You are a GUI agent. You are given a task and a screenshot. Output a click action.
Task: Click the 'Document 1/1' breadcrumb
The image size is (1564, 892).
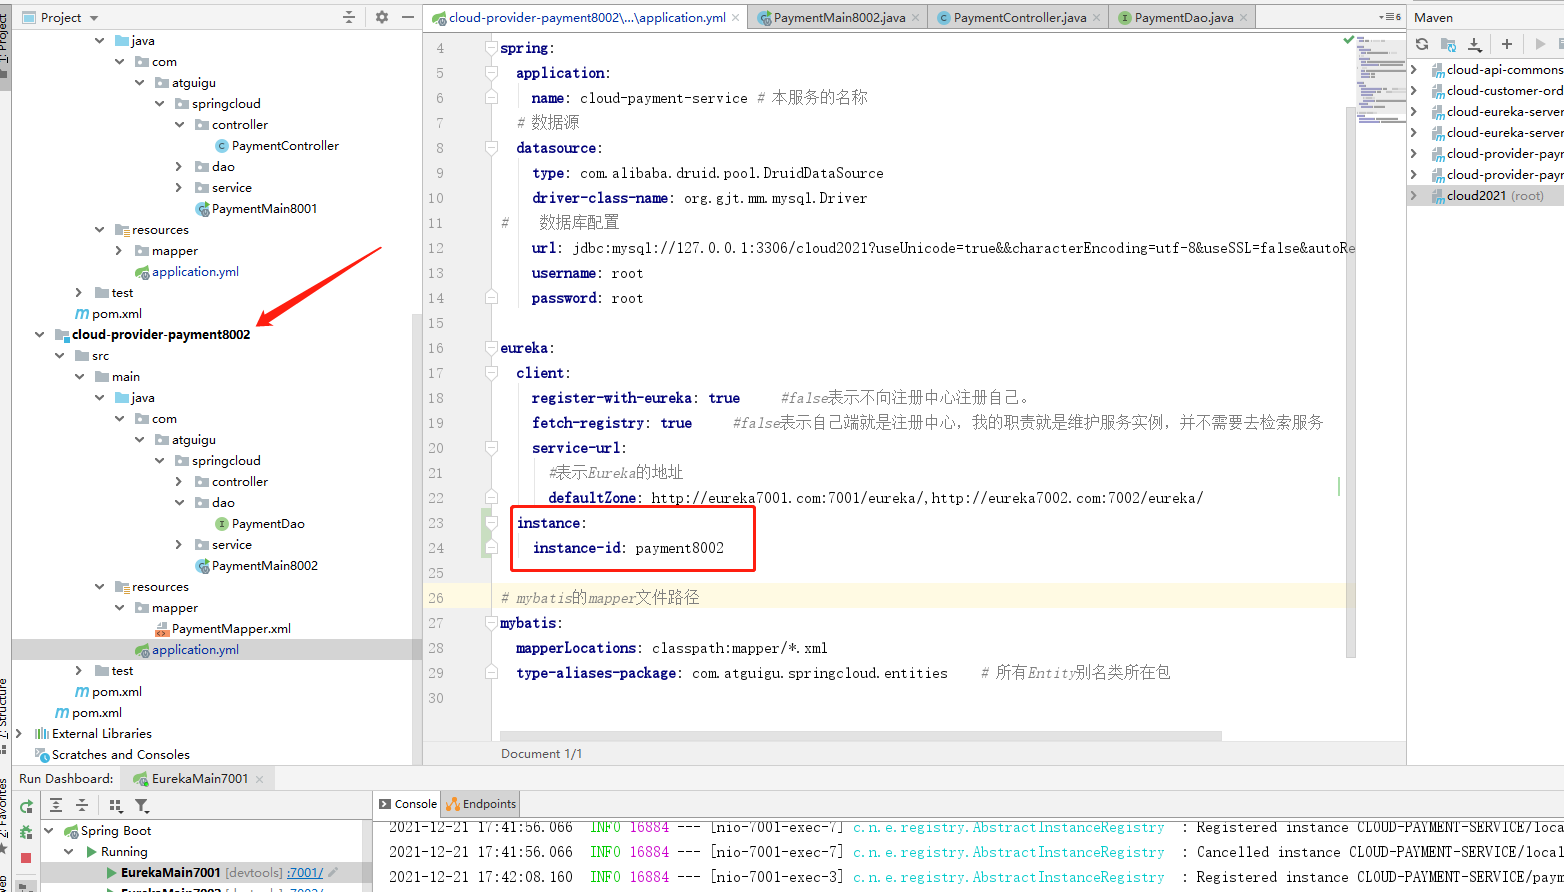[541, 754]
